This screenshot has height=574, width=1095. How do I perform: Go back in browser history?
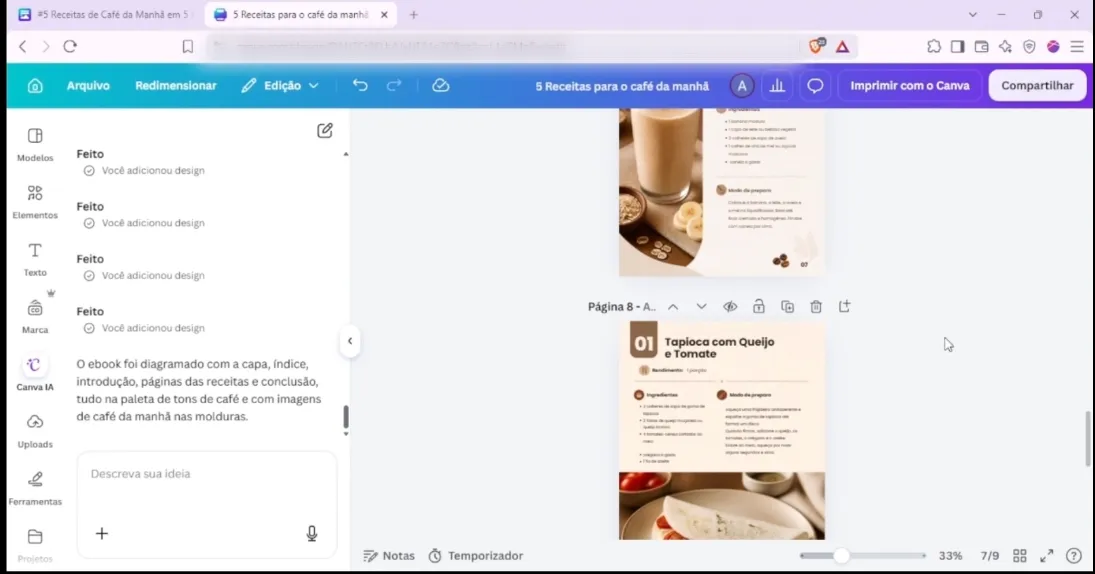[22, 47]
